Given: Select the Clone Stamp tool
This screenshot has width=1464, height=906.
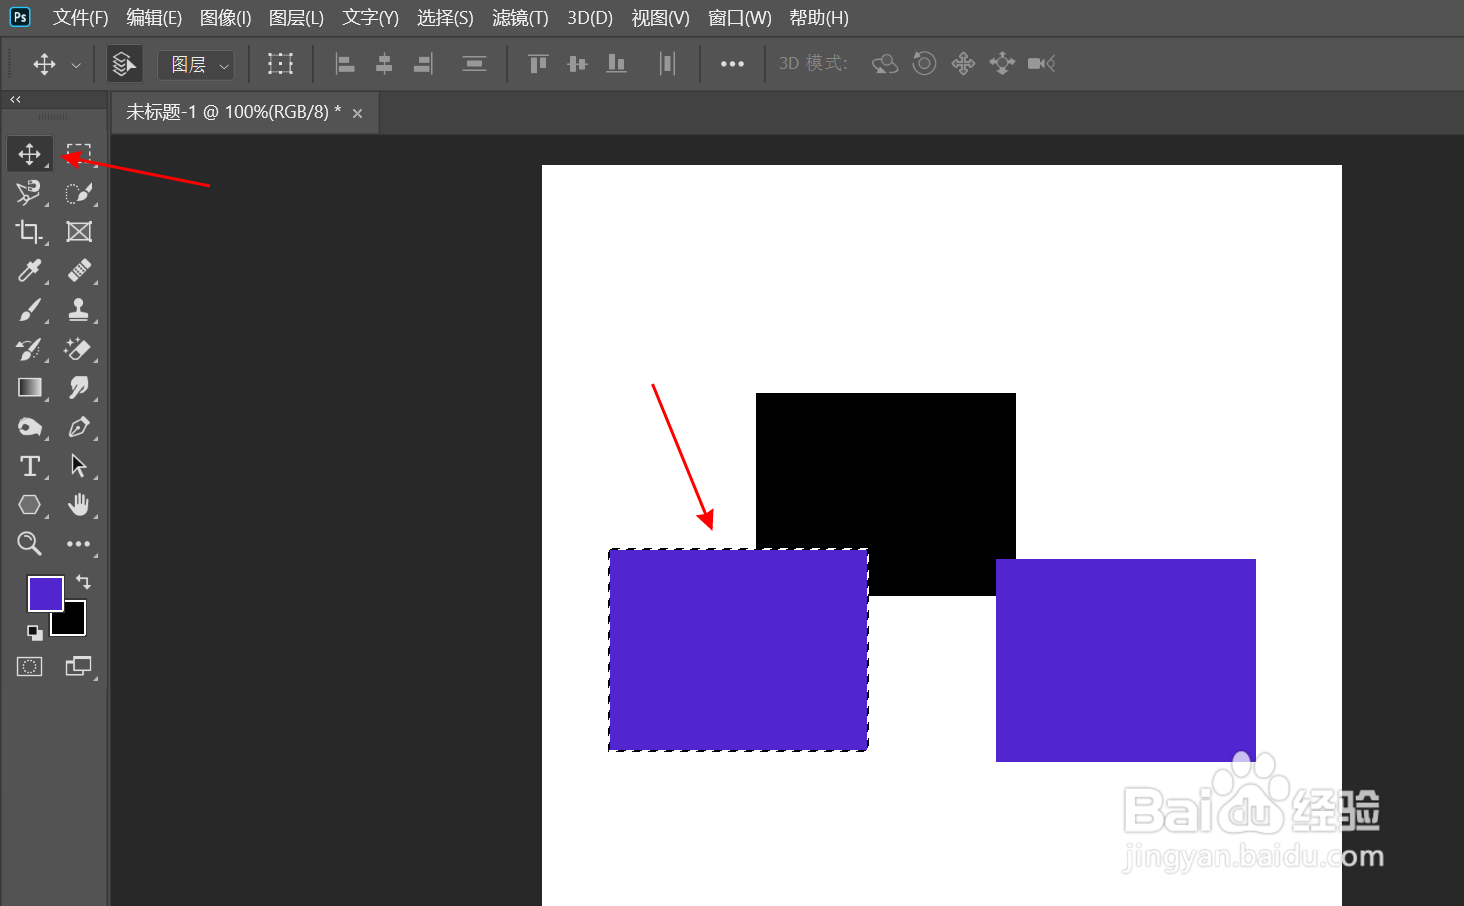Looking at the screenshot, I should click(x=79, y=310).
